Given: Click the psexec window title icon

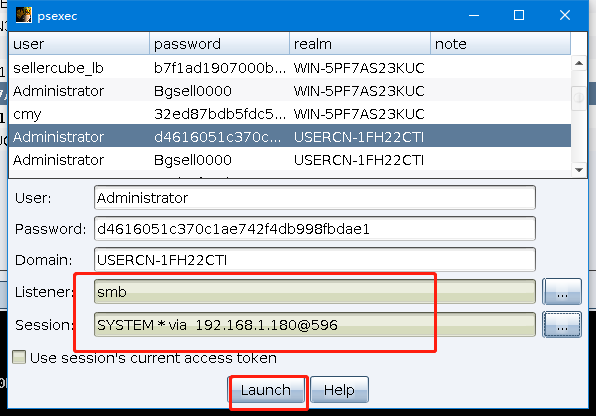Looking at the screenshot, I should click(x=24, y=15).
